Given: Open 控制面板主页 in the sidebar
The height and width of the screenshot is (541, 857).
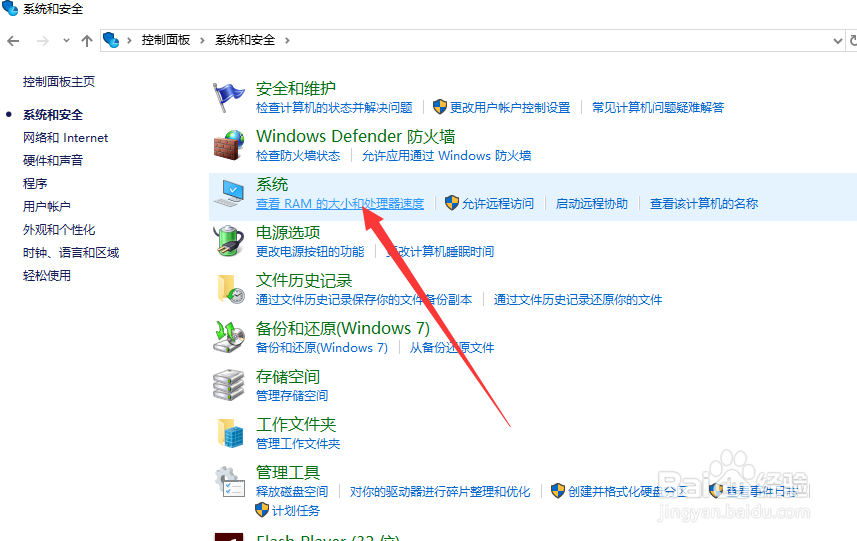Looking at the screenshot, I should point(58,82).
